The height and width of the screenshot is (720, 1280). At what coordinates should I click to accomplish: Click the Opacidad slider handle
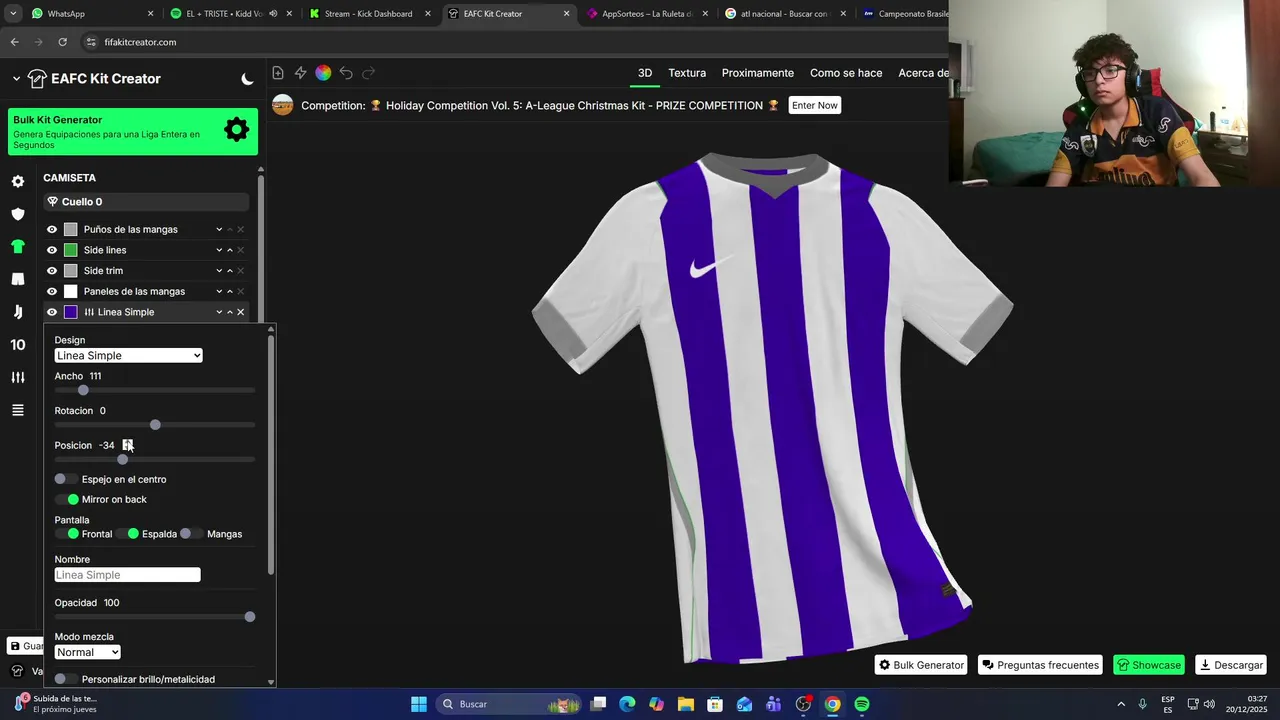tap(250, 617)
